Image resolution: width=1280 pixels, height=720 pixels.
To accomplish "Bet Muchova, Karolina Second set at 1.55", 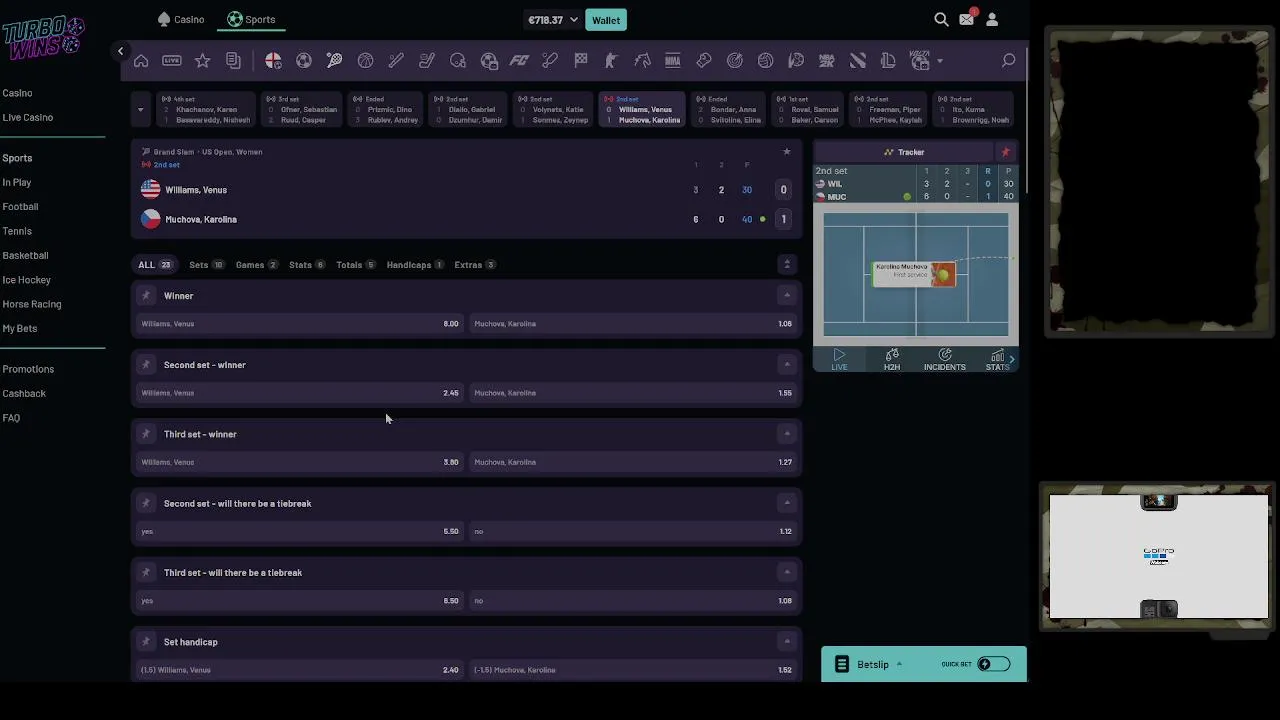I will click(x=633, y=393).
